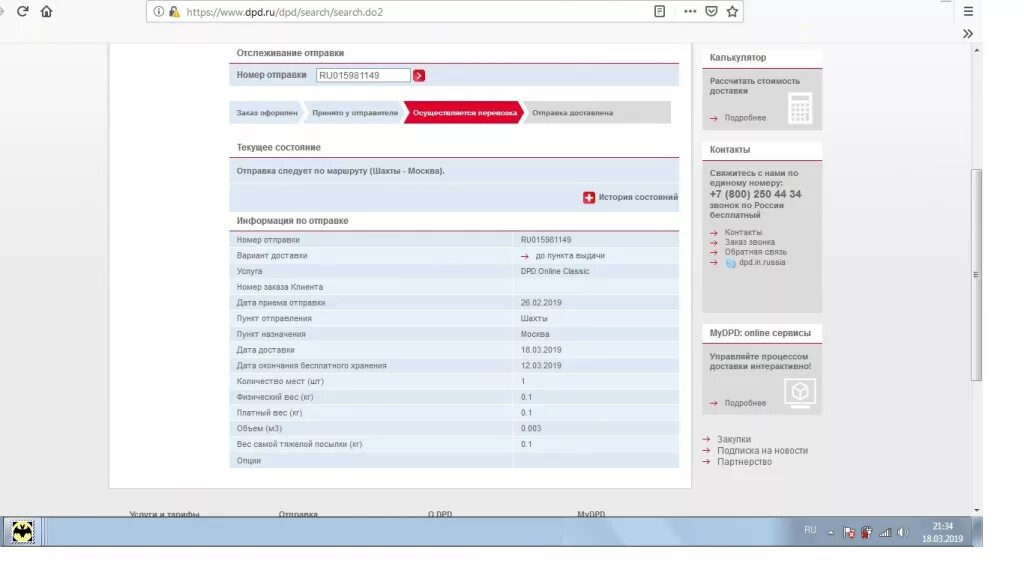Click the tracking number input field
The image size is (1024, 575).
(363, 75)
